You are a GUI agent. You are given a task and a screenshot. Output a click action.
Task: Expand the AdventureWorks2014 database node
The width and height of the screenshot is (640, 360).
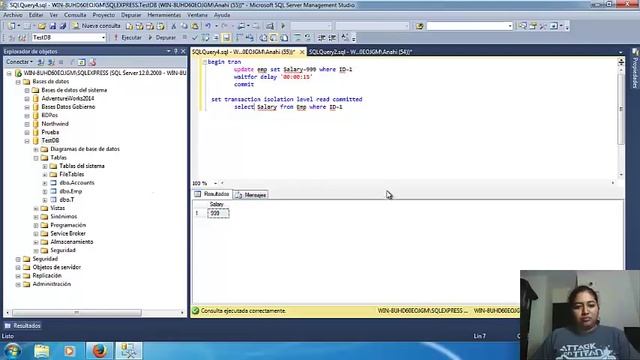point(27,99)
